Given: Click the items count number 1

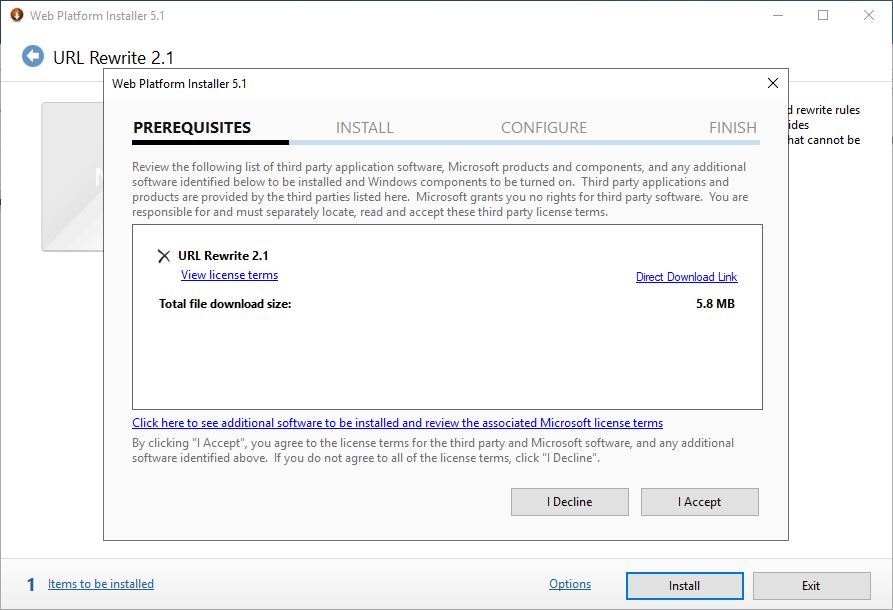Looking at the screenshot, I should coord(31,584).
